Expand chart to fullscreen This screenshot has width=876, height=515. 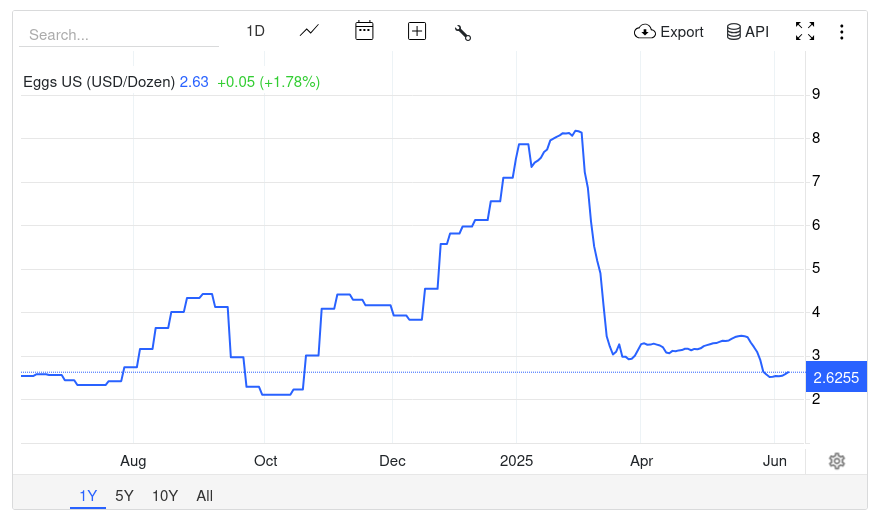coord(805,31)
